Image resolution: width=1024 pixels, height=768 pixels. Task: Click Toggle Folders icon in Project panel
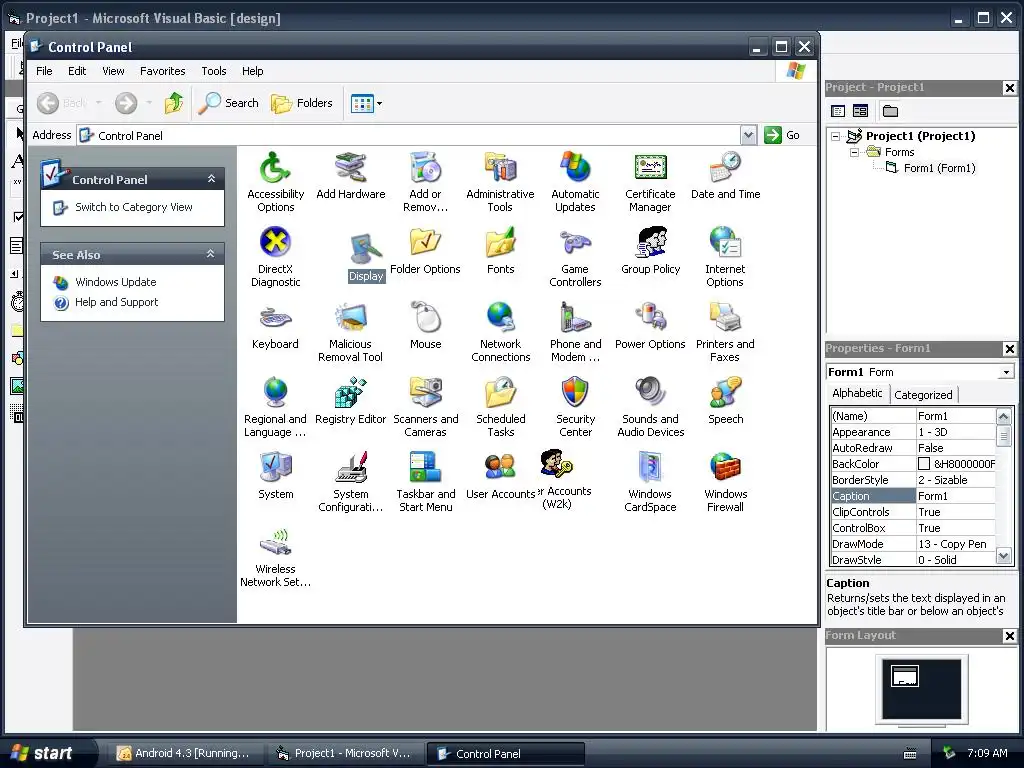[890, 111]
